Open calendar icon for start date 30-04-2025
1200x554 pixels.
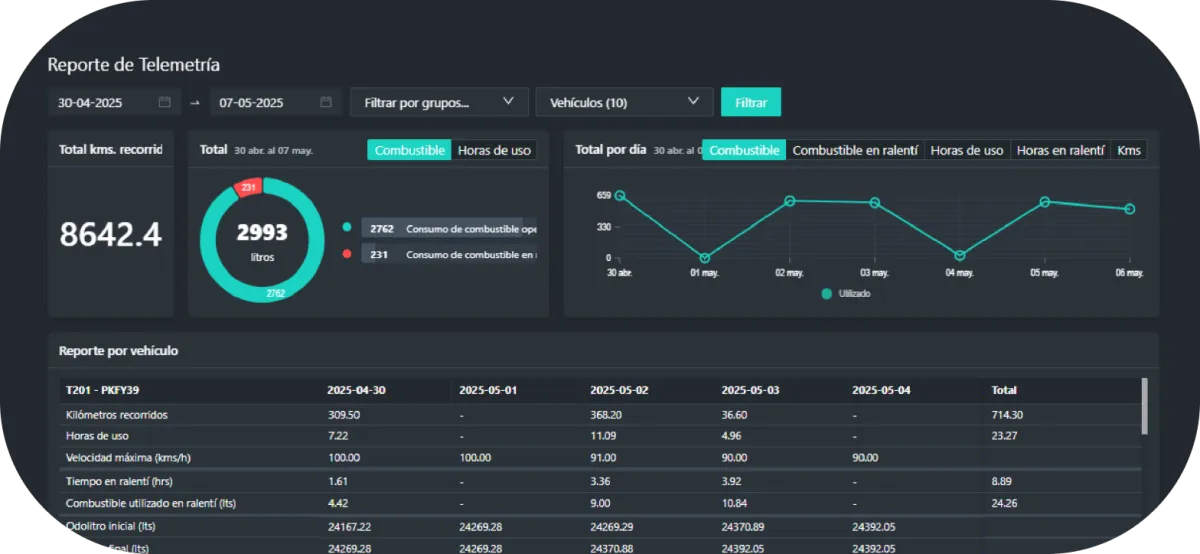click(164, 102)
